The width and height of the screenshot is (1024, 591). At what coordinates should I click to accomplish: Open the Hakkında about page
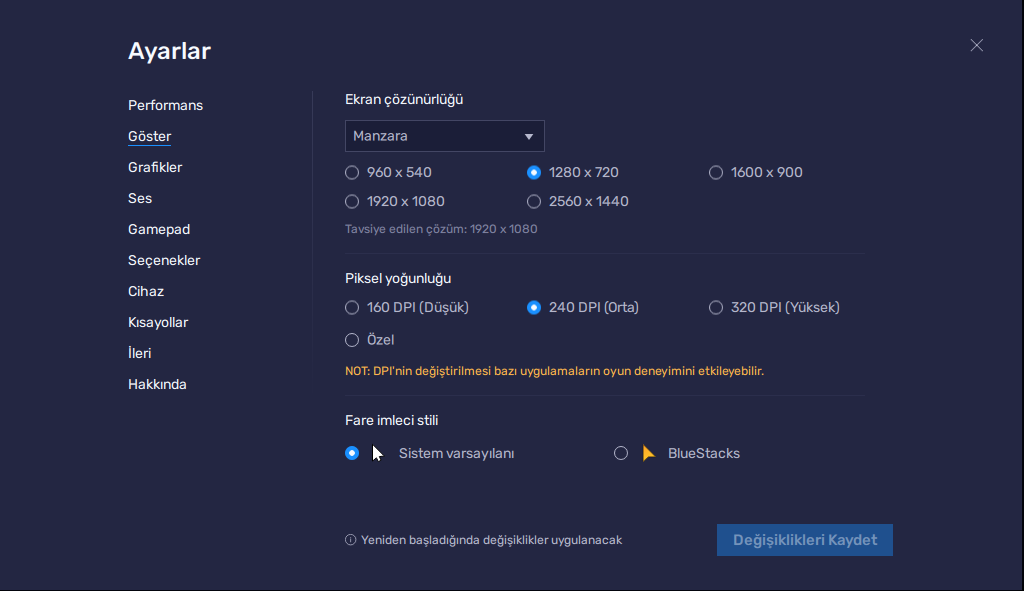coord(157,384)
